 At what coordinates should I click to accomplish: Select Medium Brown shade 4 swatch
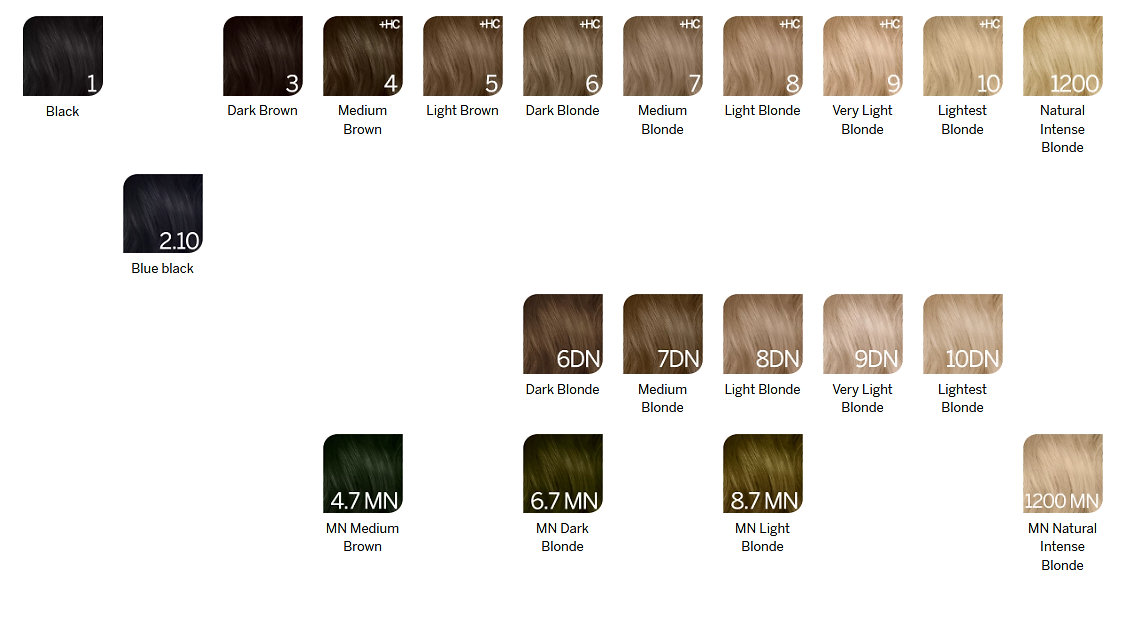(362, 56)
